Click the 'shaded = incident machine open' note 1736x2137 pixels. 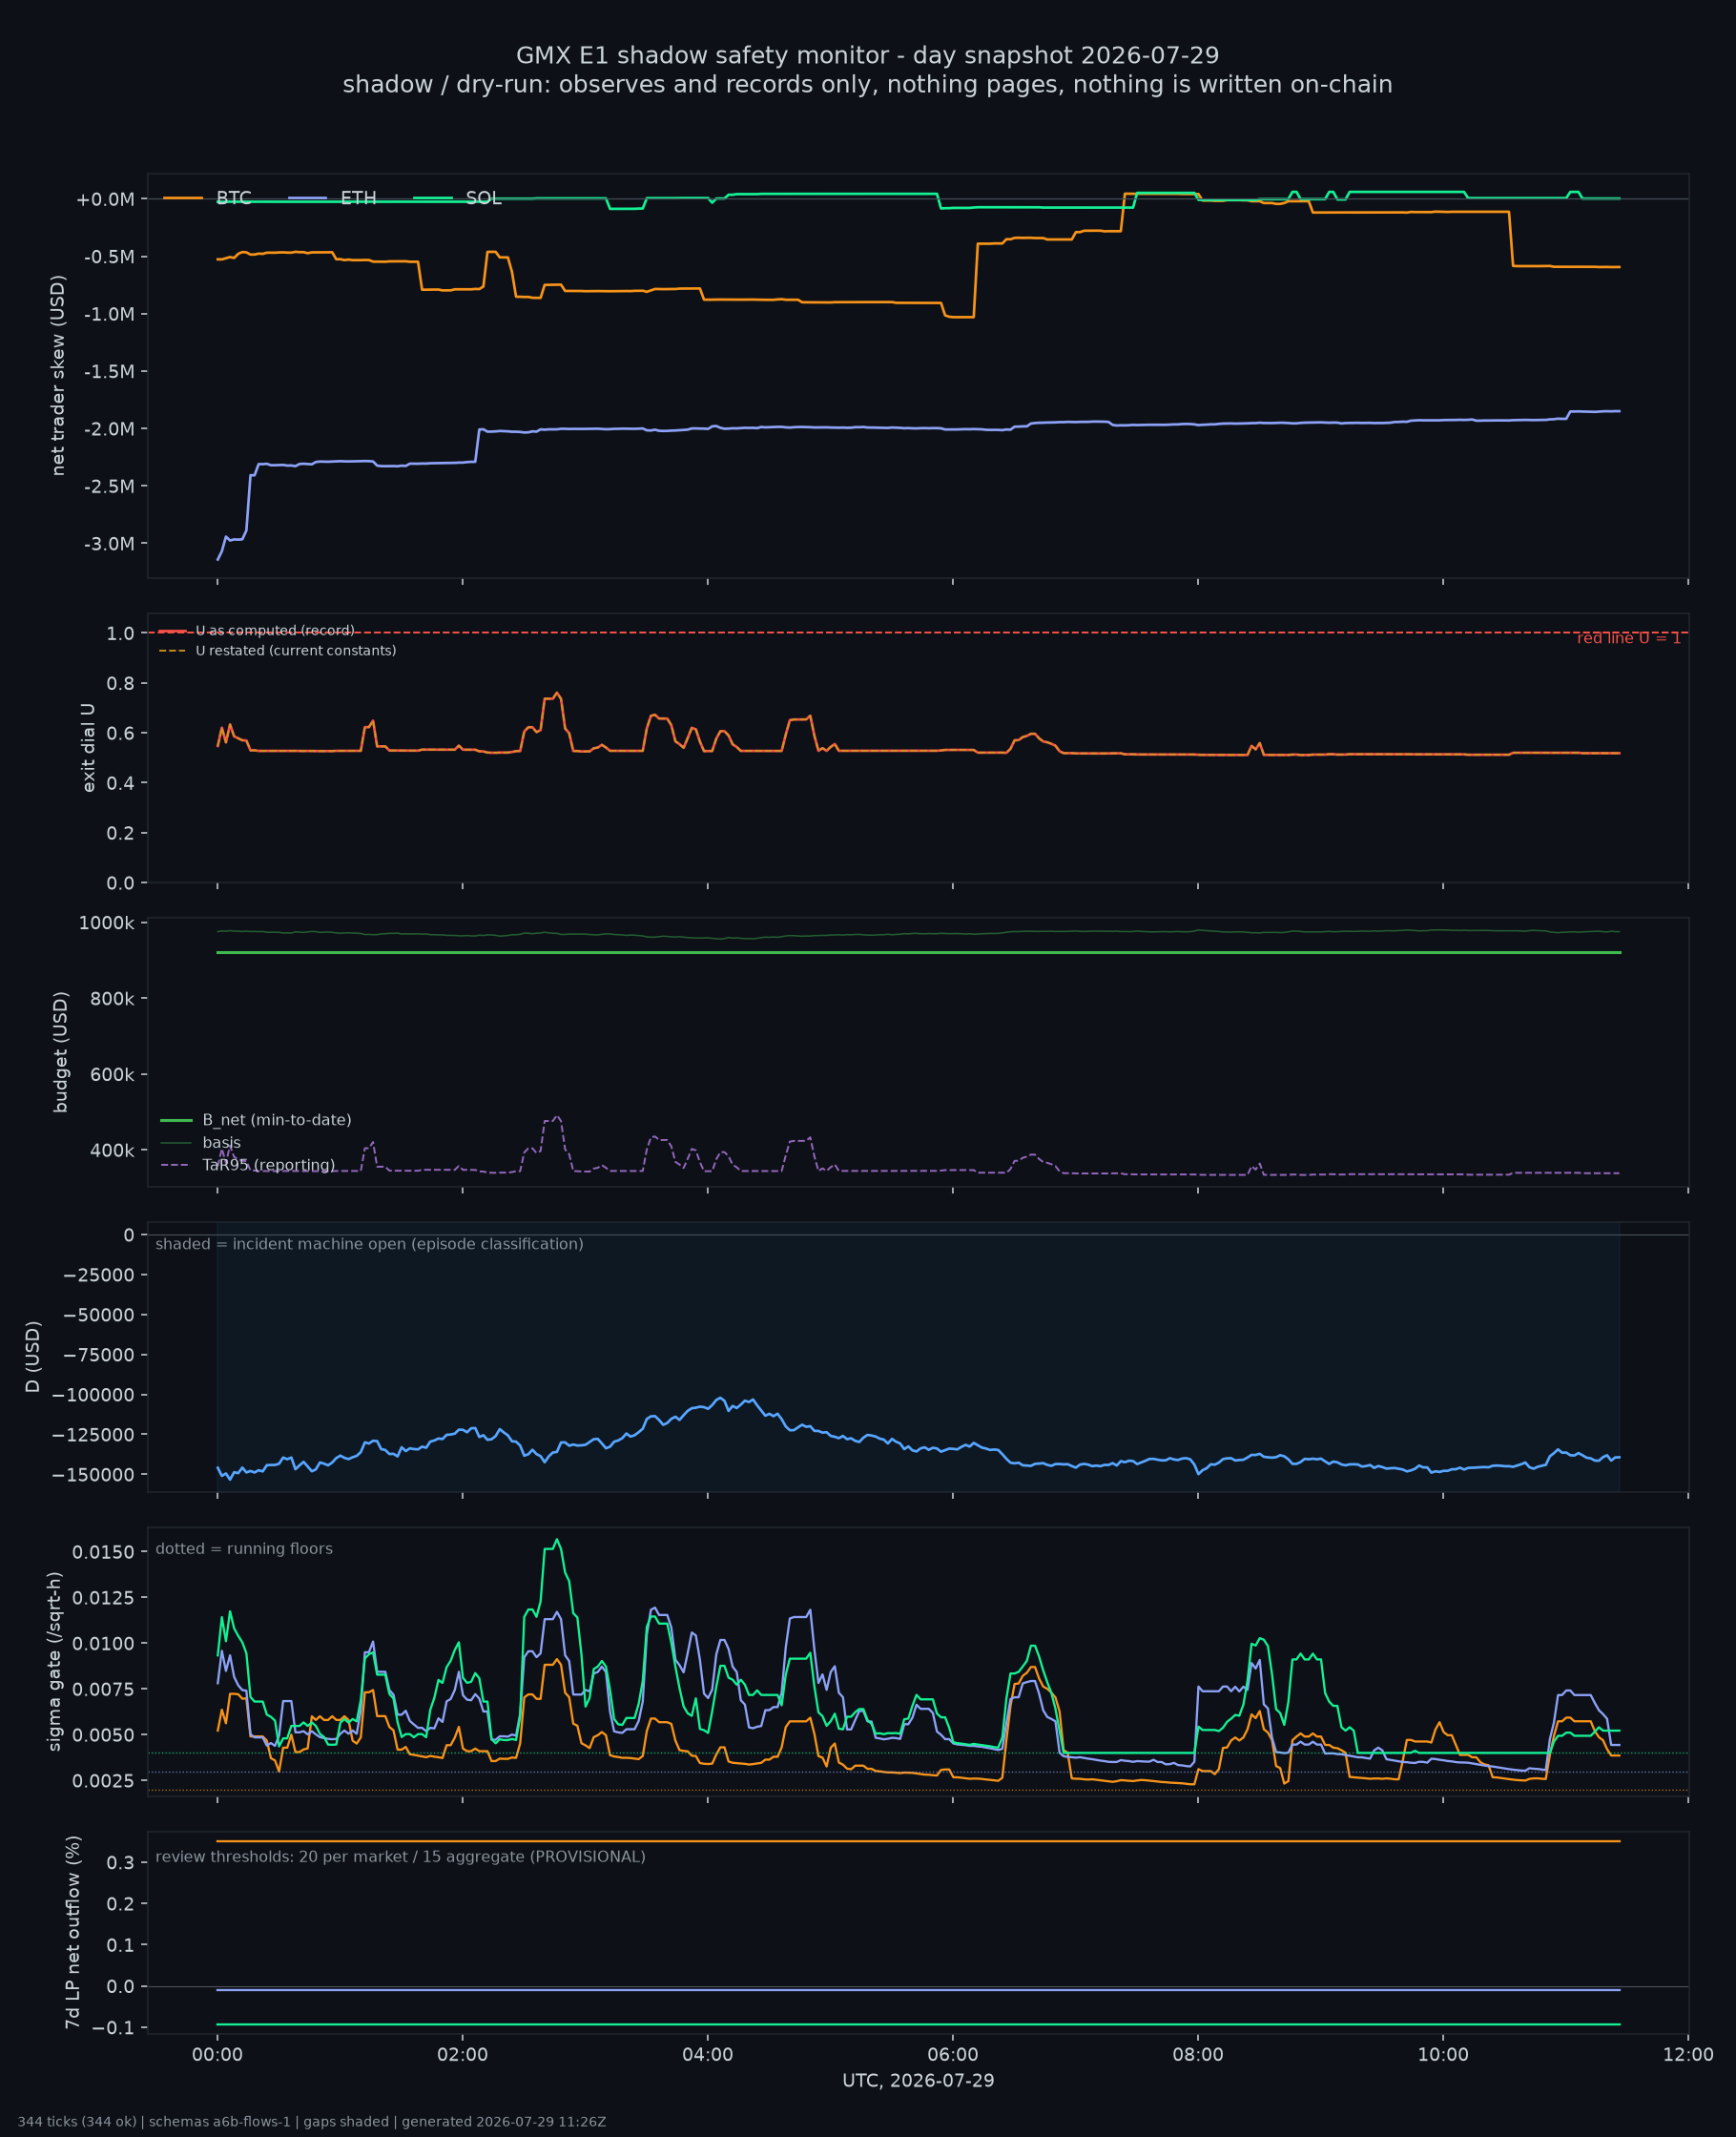(369, 1244)
